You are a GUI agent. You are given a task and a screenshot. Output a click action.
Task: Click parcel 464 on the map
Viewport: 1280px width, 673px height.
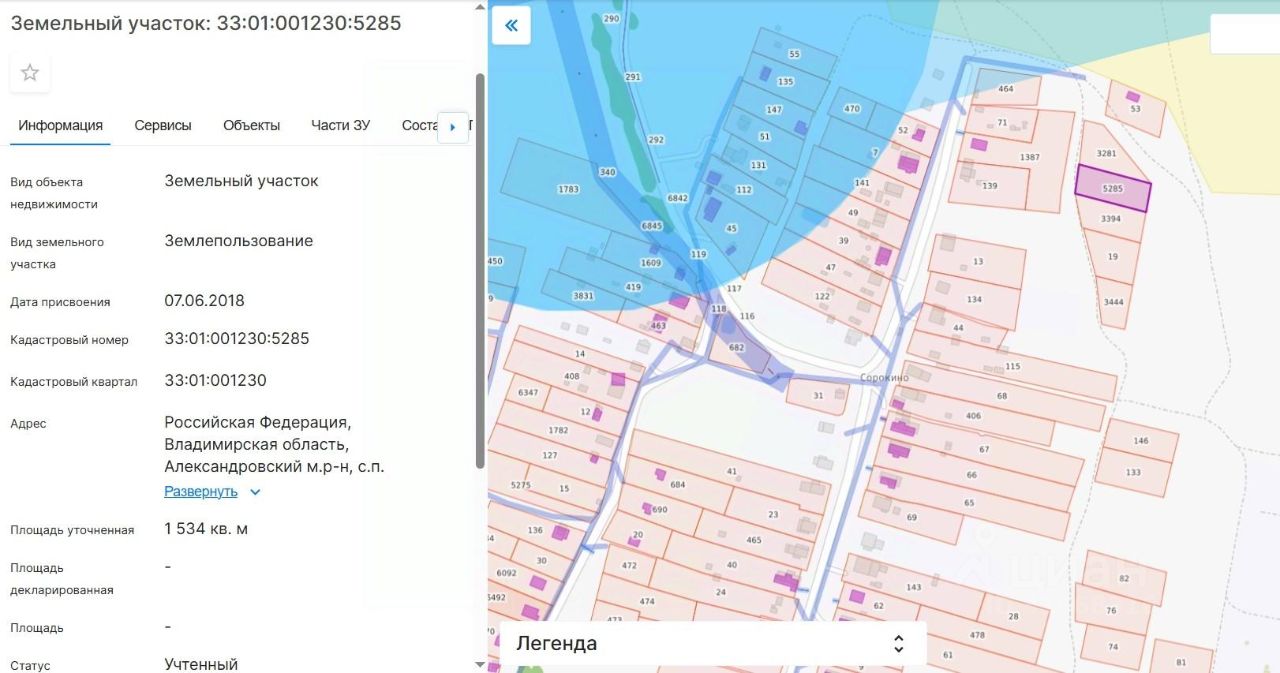pyautogui.click(x=1006, y=89)
